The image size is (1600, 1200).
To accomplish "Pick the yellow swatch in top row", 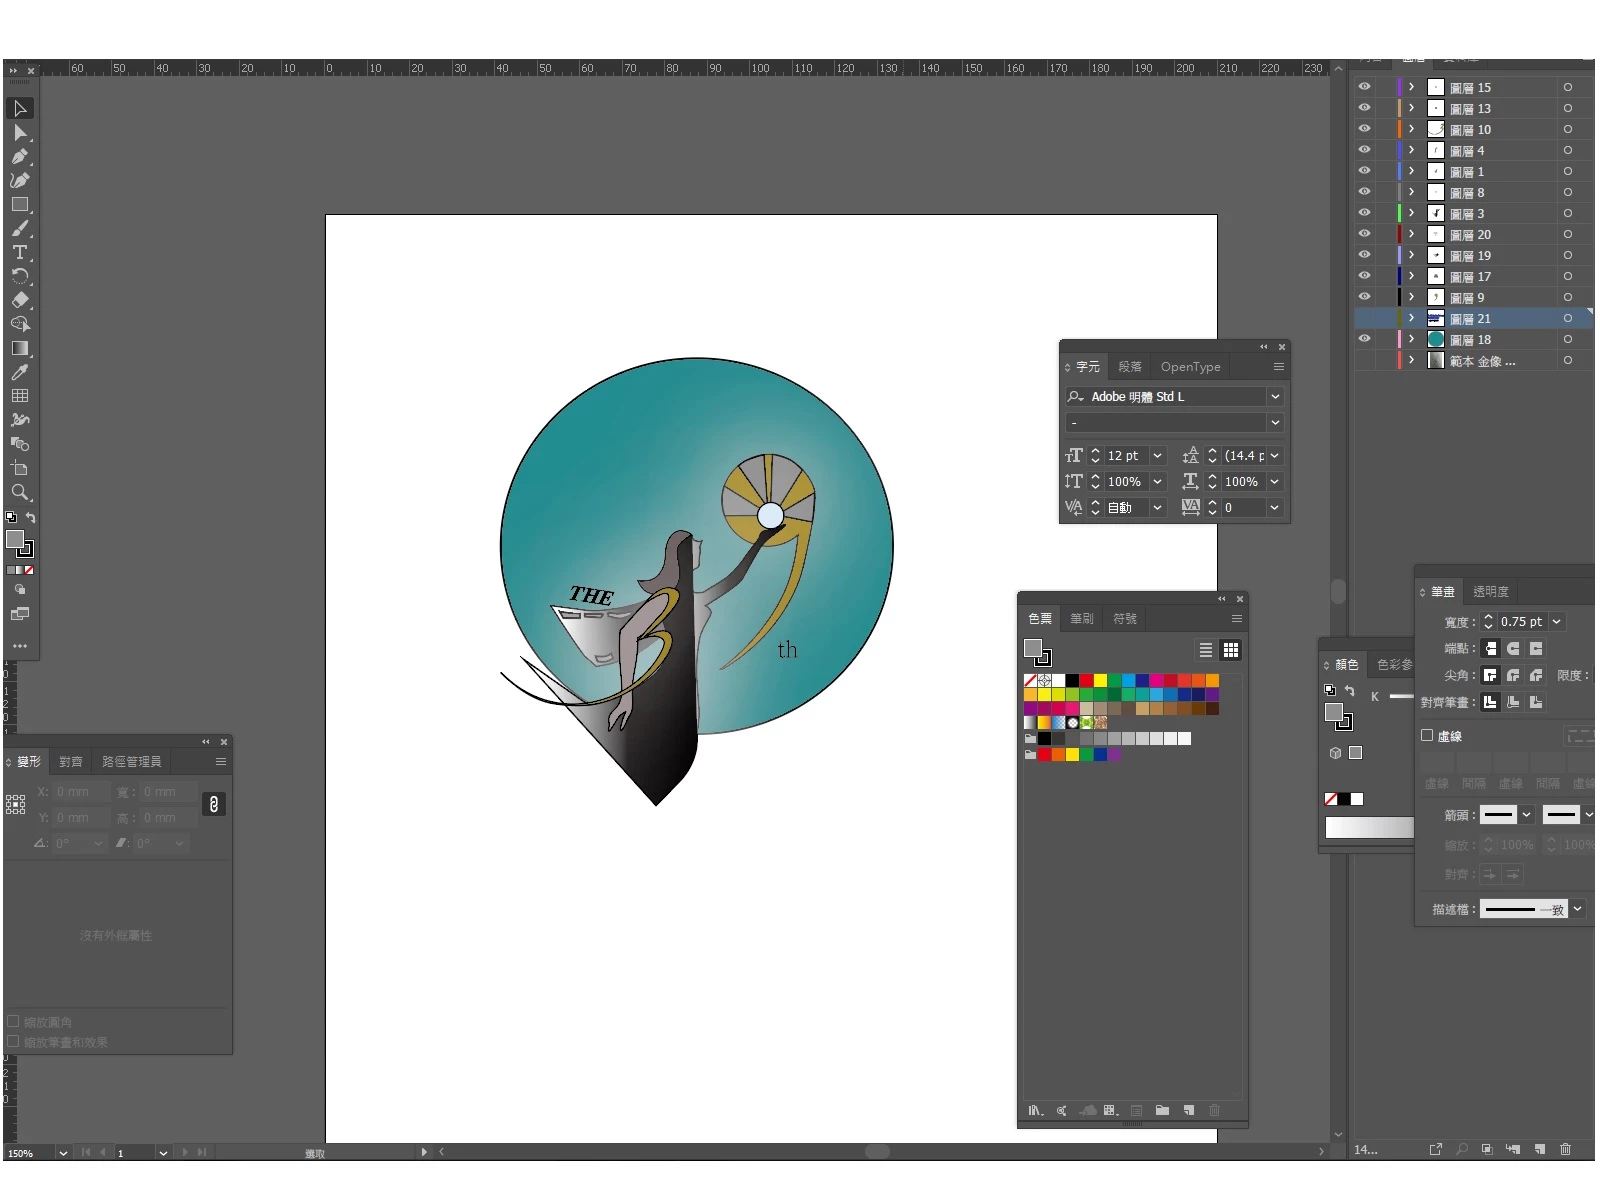I will [1100, 680].
